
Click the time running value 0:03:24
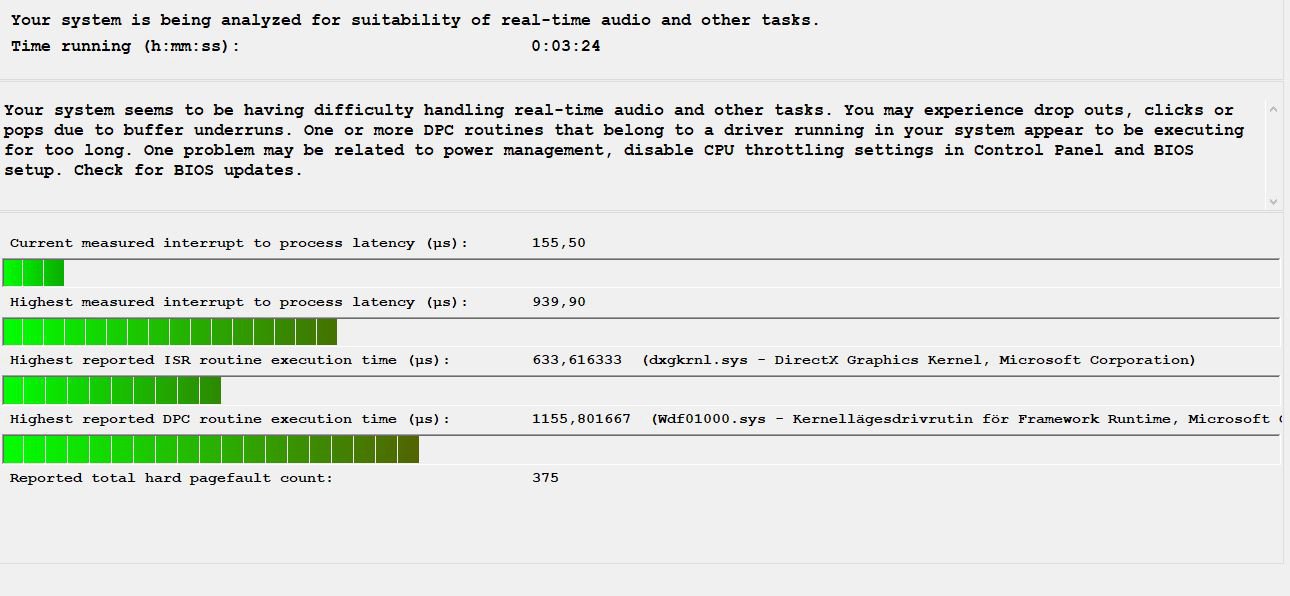566,46
